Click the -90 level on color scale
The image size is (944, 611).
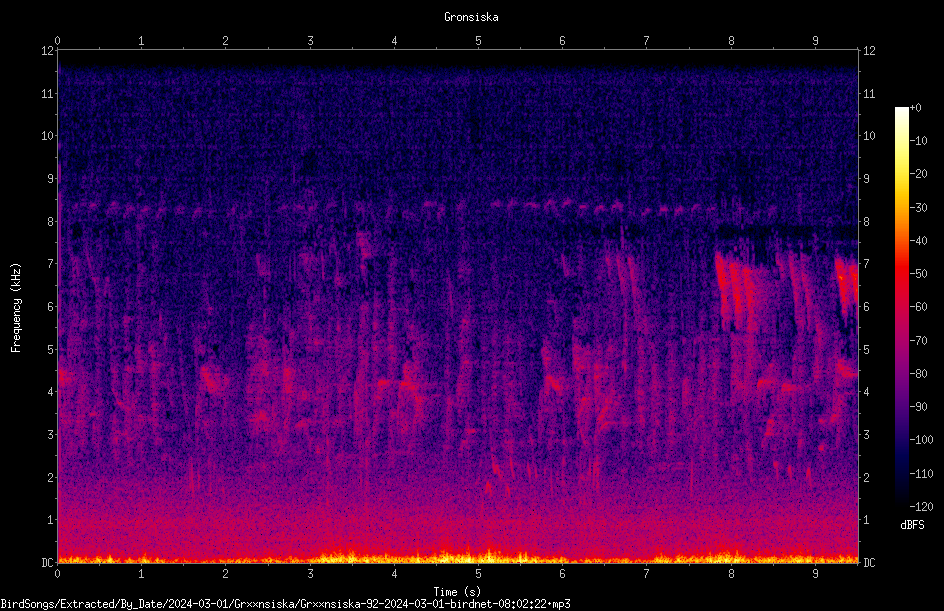tap(918, 406)
